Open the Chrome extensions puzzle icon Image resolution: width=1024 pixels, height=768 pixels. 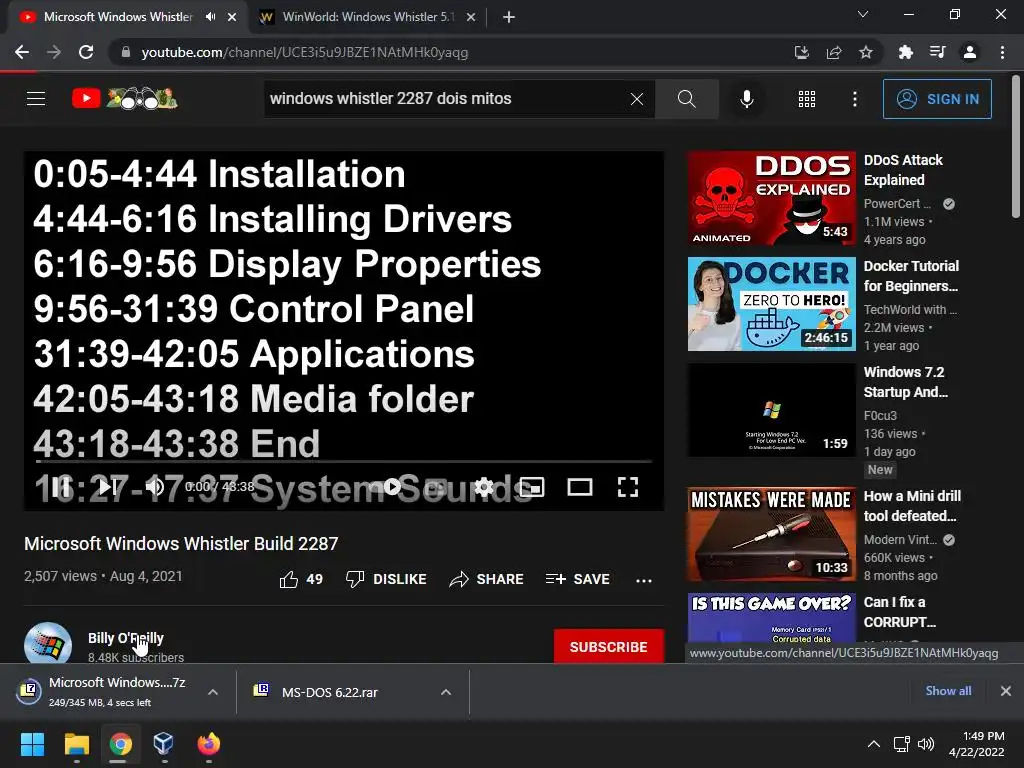pyautogui.click(x=906, y=52)
